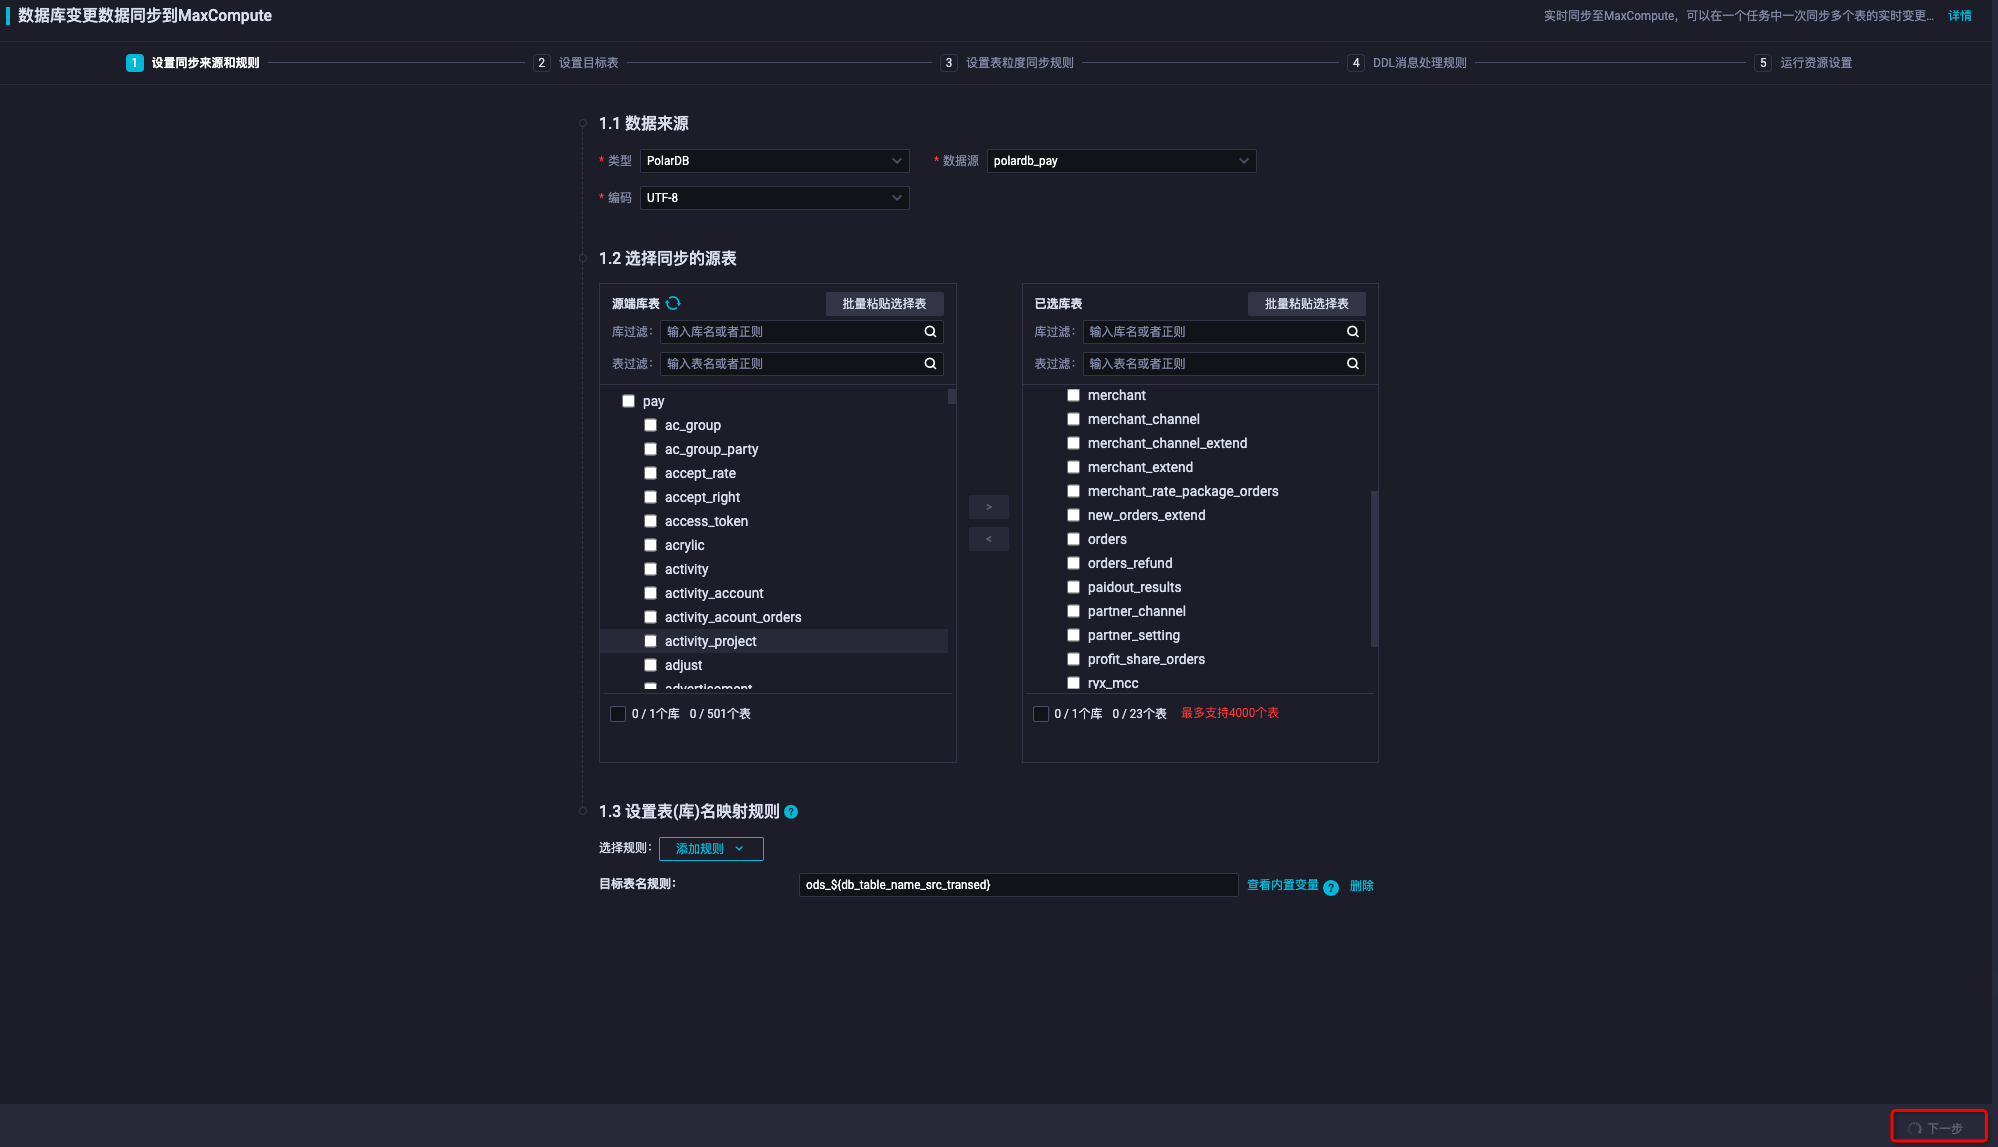
Task: Tick the orders_refund checkbox in selected list
Action: (x=1073, y=563)
